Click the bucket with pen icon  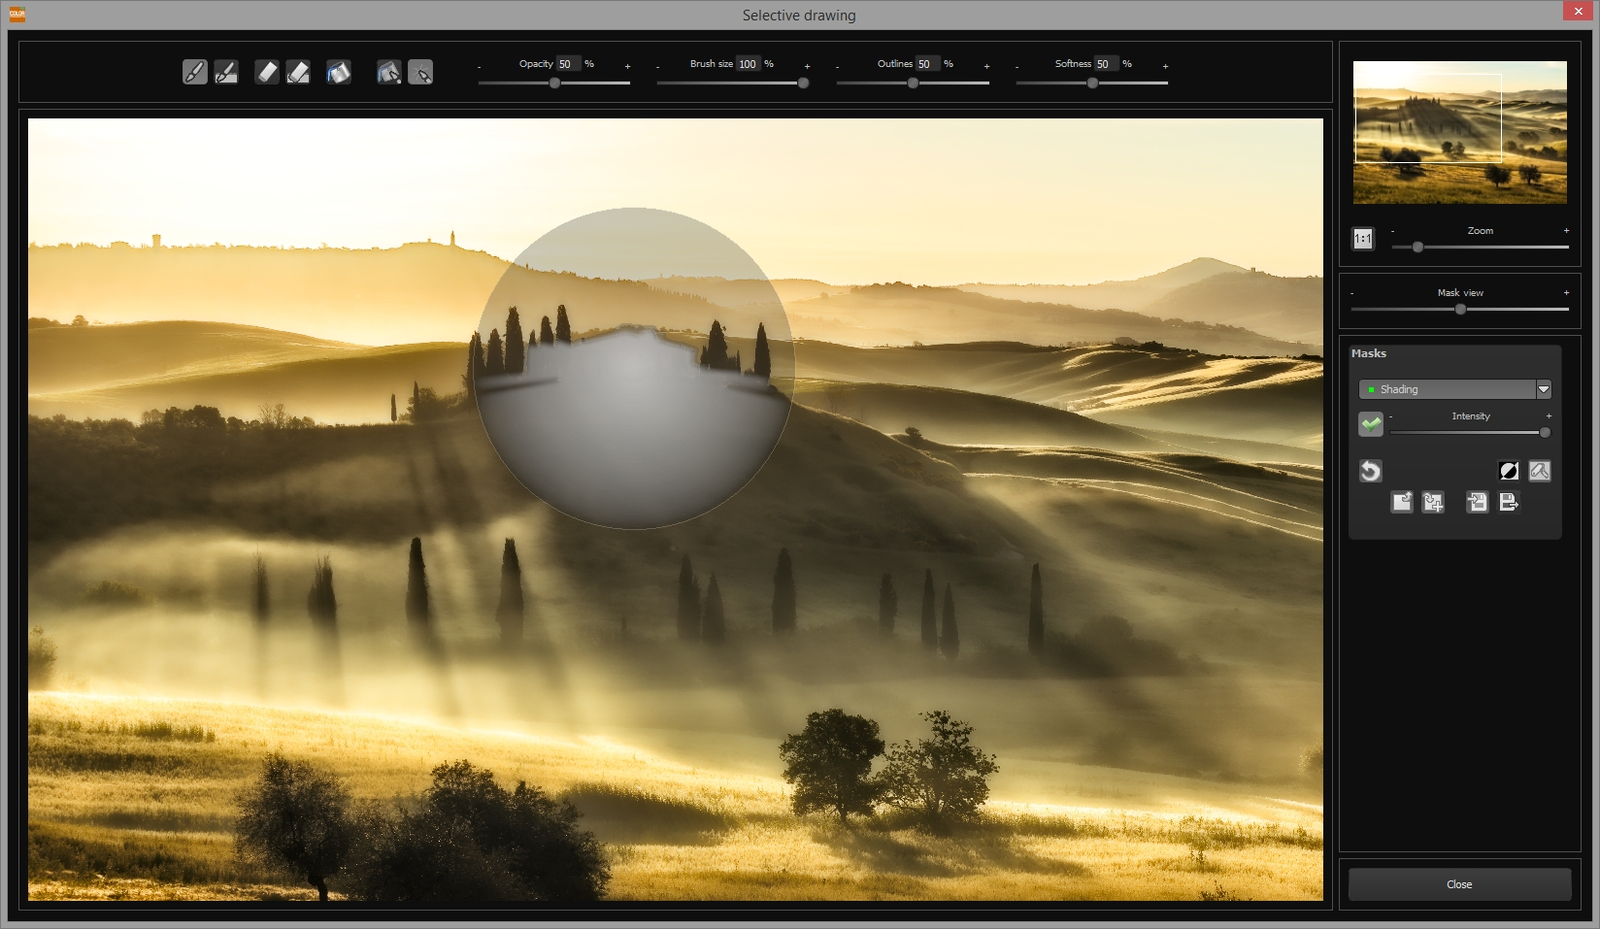[x=389, y=72]
